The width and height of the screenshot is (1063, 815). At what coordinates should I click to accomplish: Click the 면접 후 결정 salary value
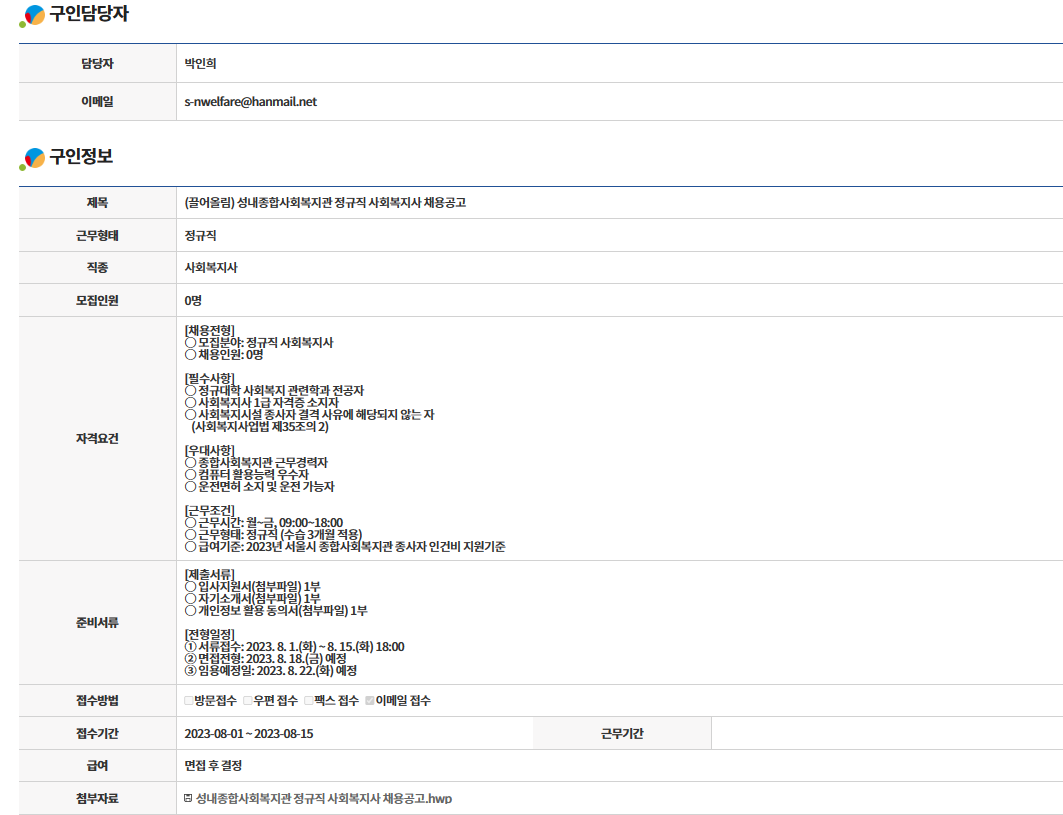pyautogui.click(x=213, y=766)
